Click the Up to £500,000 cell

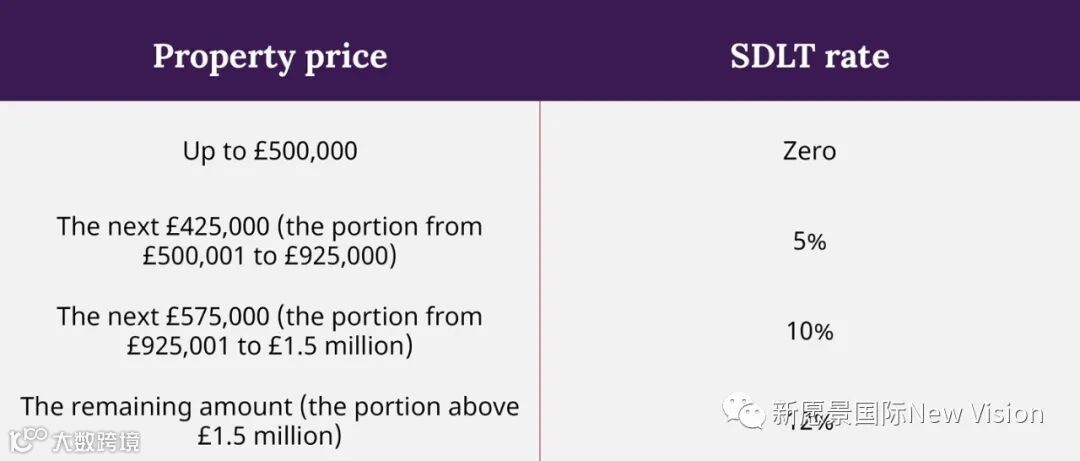[270, 151]
